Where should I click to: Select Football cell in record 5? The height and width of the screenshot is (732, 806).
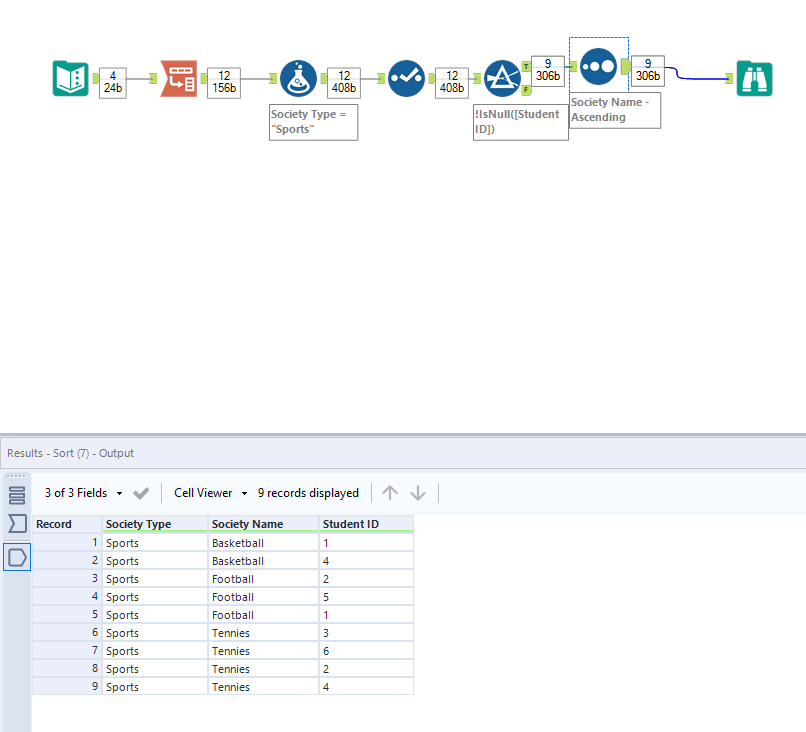263,615
